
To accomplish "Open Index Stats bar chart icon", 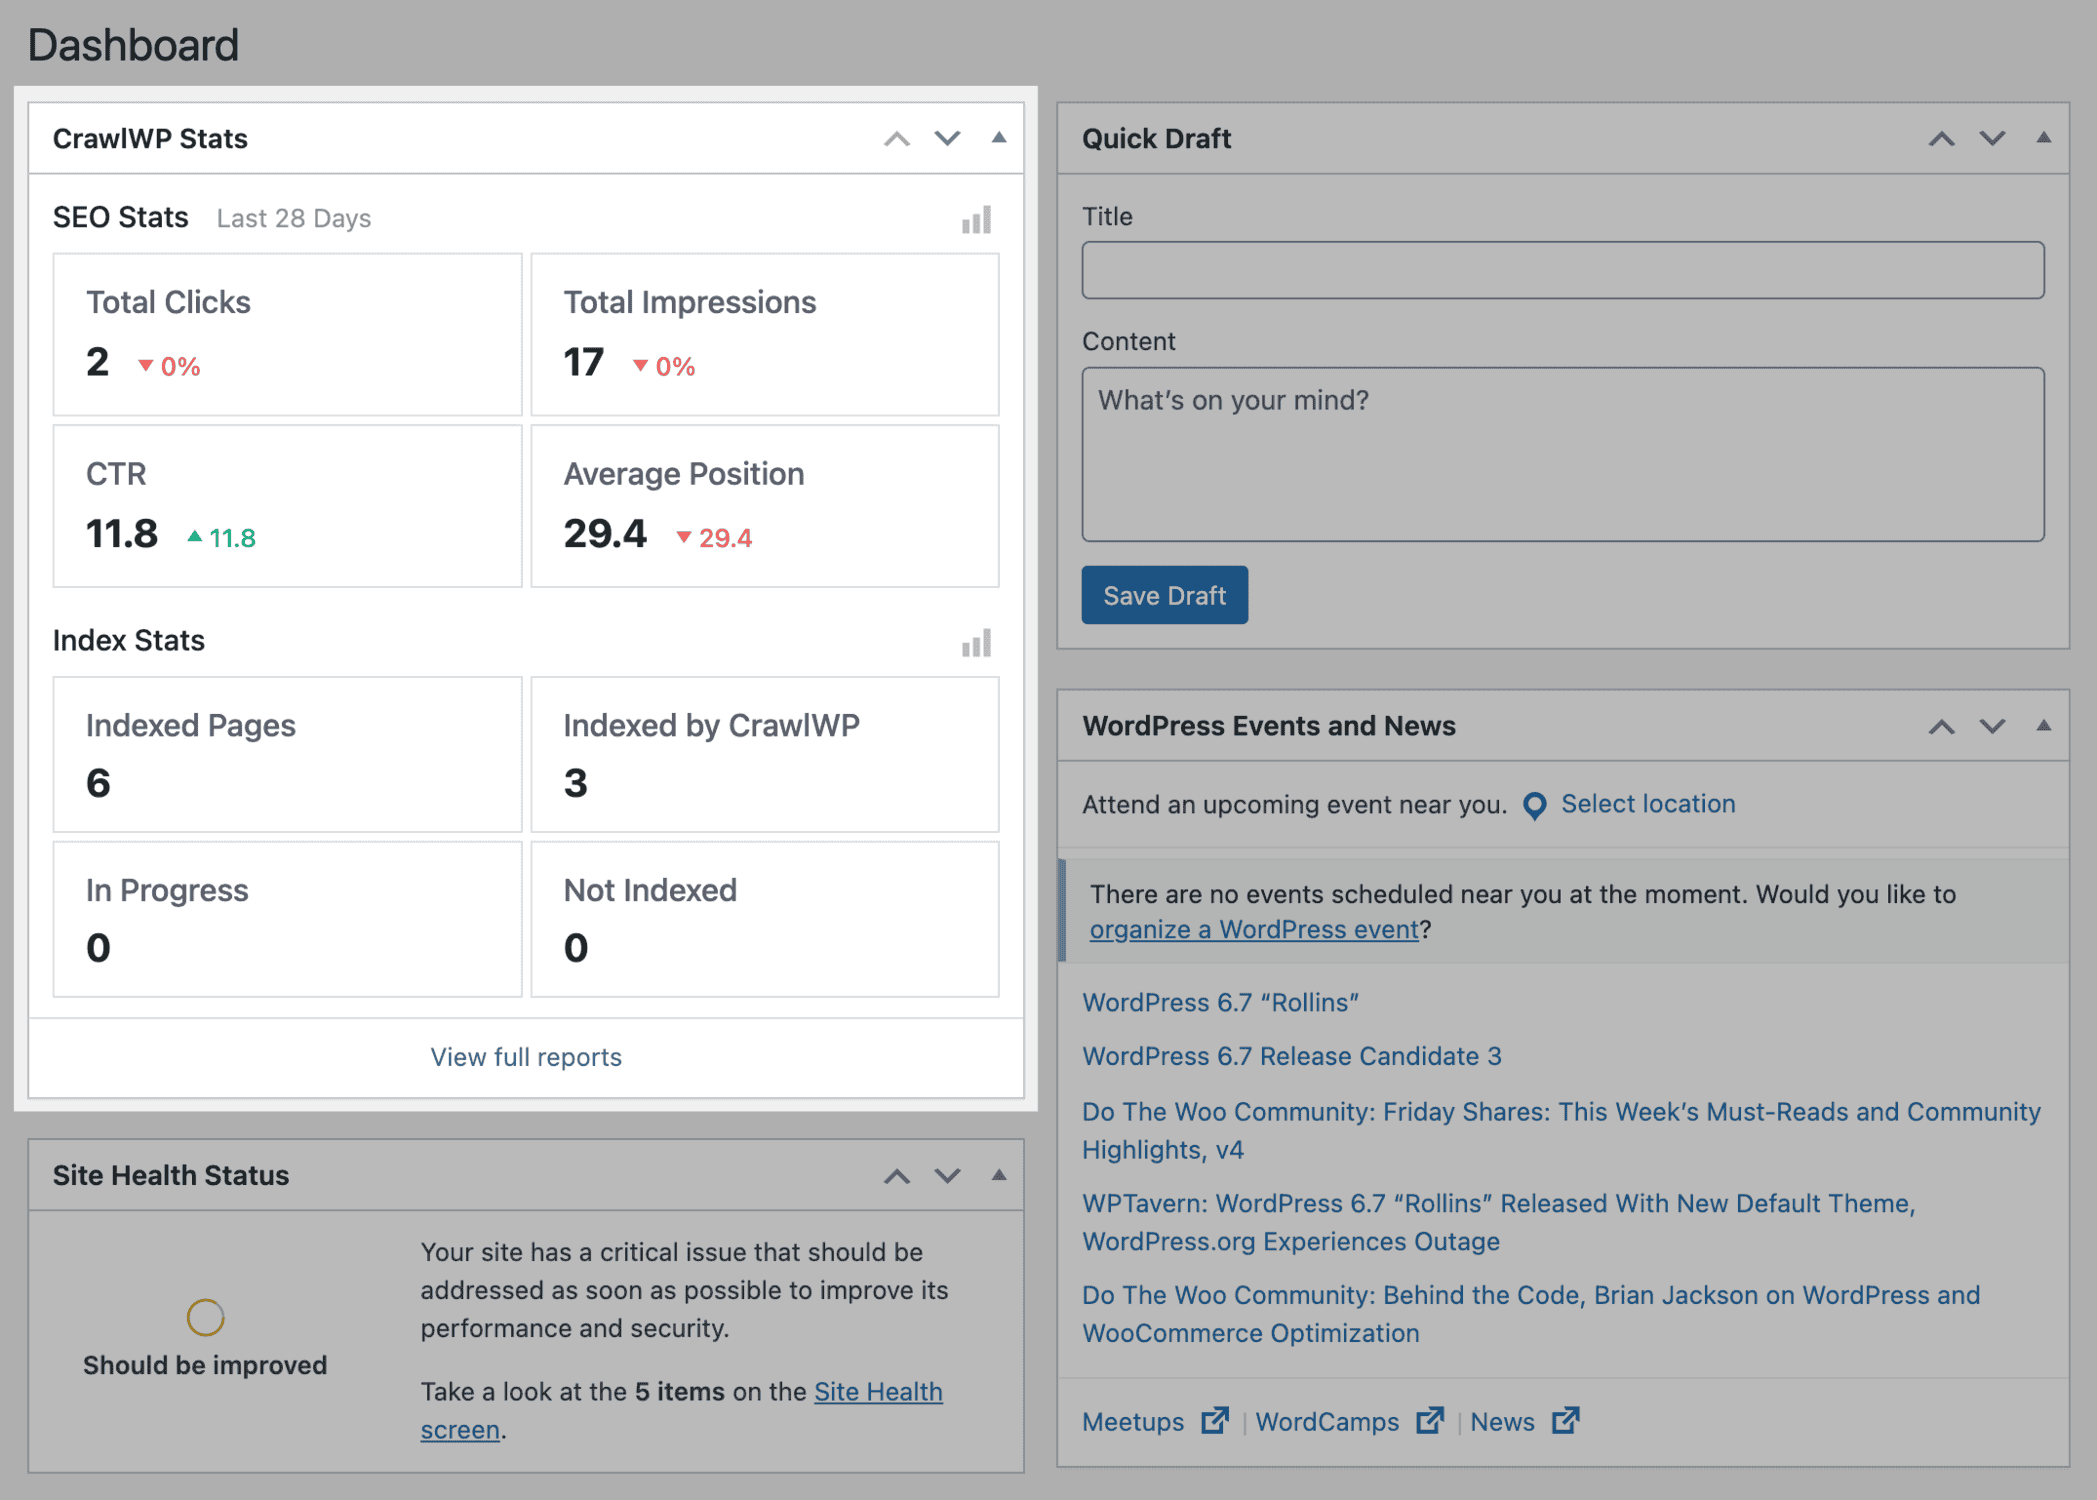I will [976, 643].
